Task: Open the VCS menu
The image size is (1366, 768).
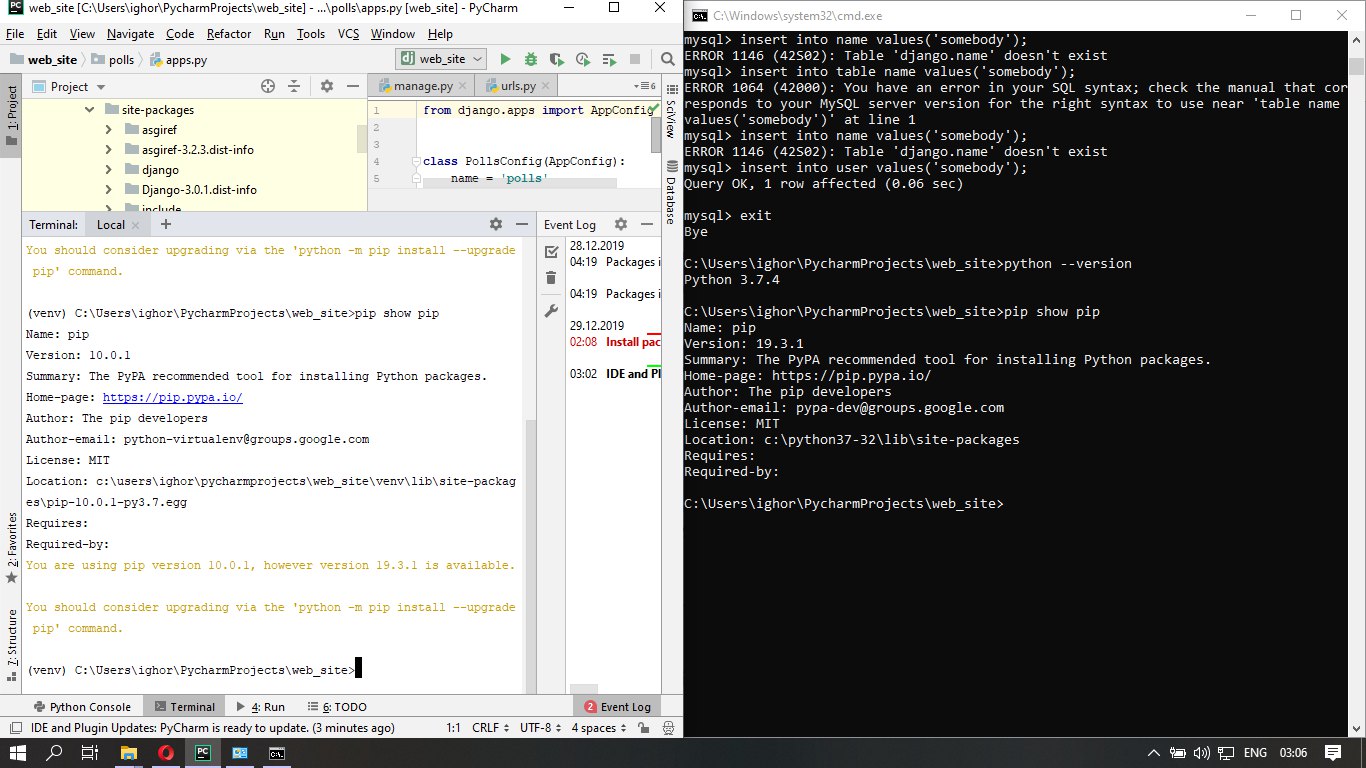Action: click(348, 34)
